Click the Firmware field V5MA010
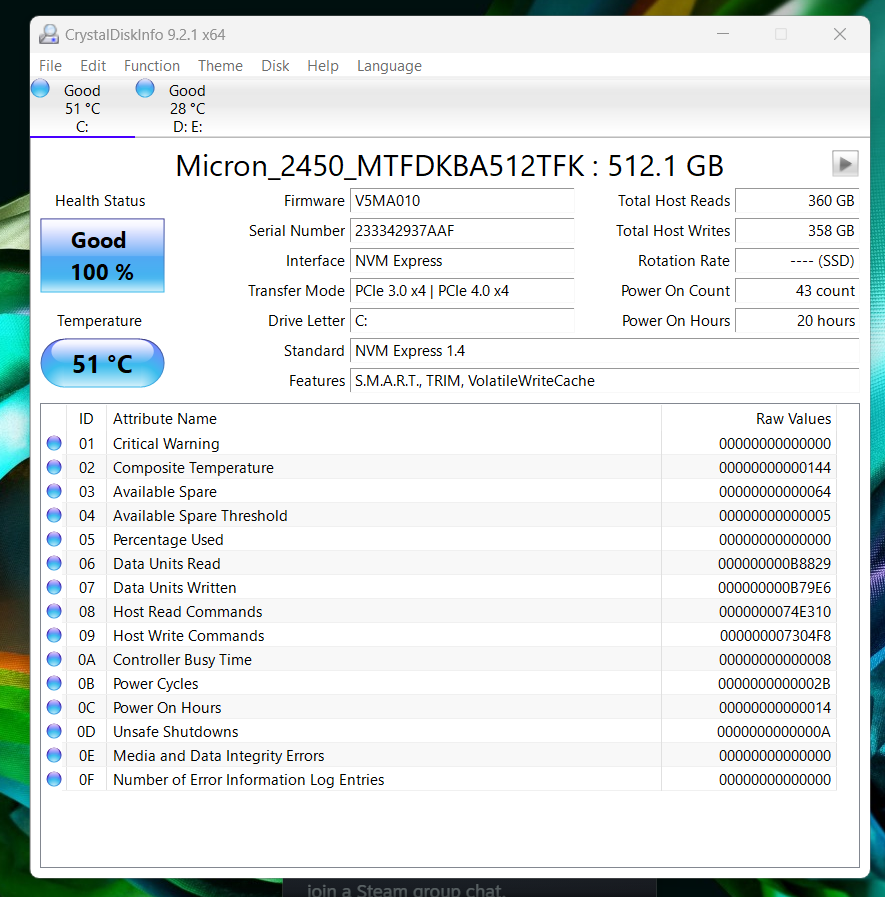The height and width of the screenshot is (897, 885). (462, 201)
